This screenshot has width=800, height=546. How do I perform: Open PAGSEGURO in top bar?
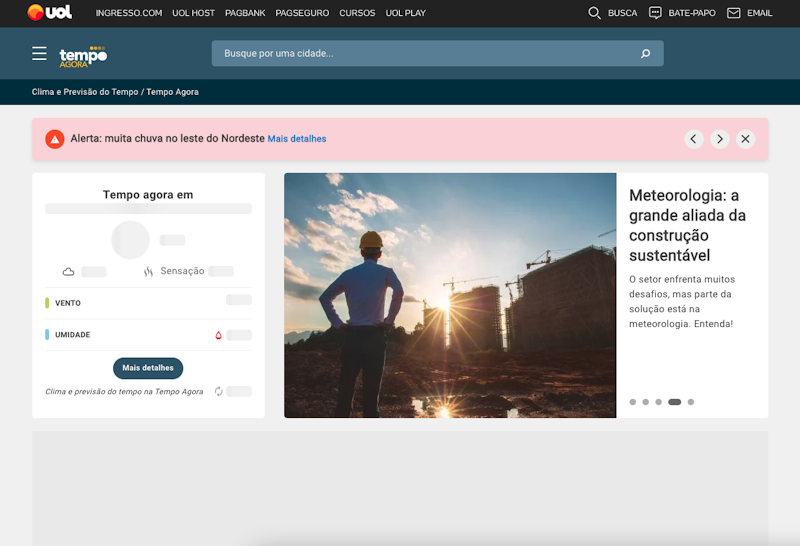click(302, 13)
